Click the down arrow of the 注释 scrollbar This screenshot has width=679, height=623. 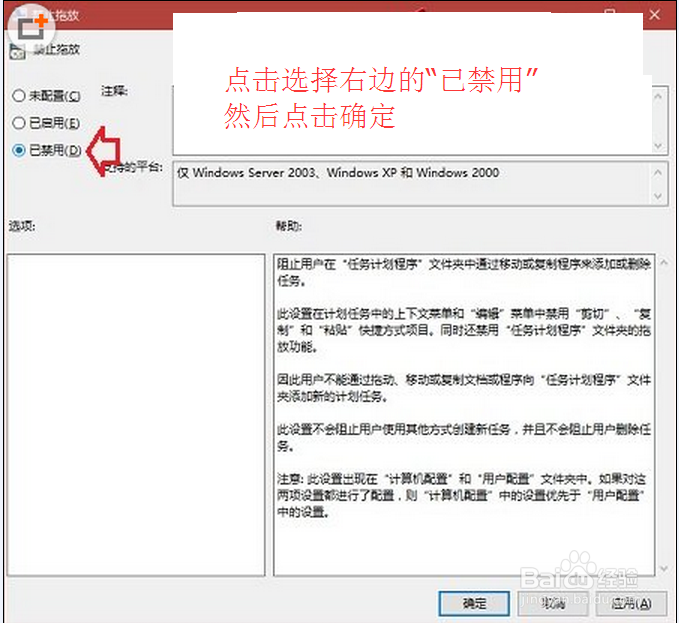pos(658,146)
